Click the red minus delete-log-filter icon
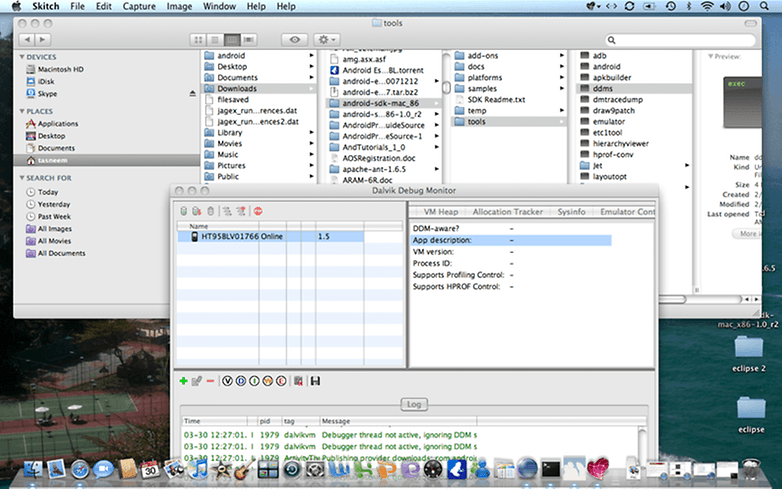 click(210, 381)
